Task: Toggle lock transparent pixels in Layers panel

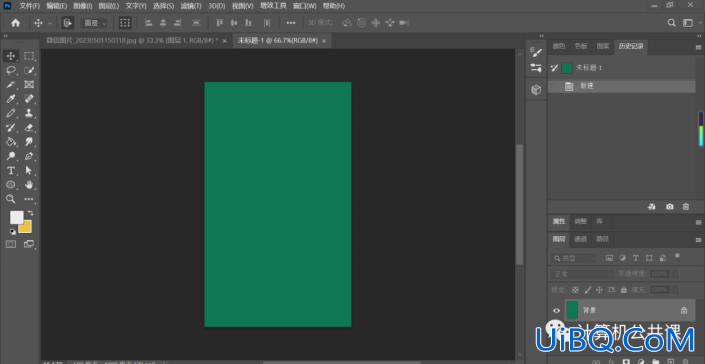Action: 576,290
